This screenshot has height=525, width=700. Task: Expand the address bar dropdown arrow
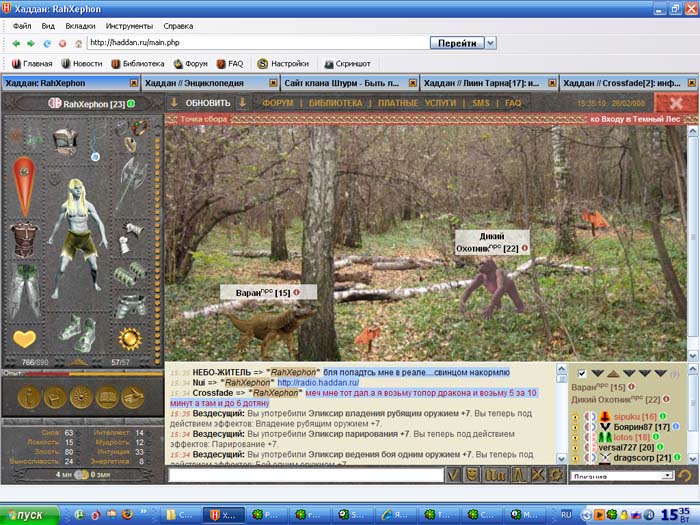[x=489, y=43]
